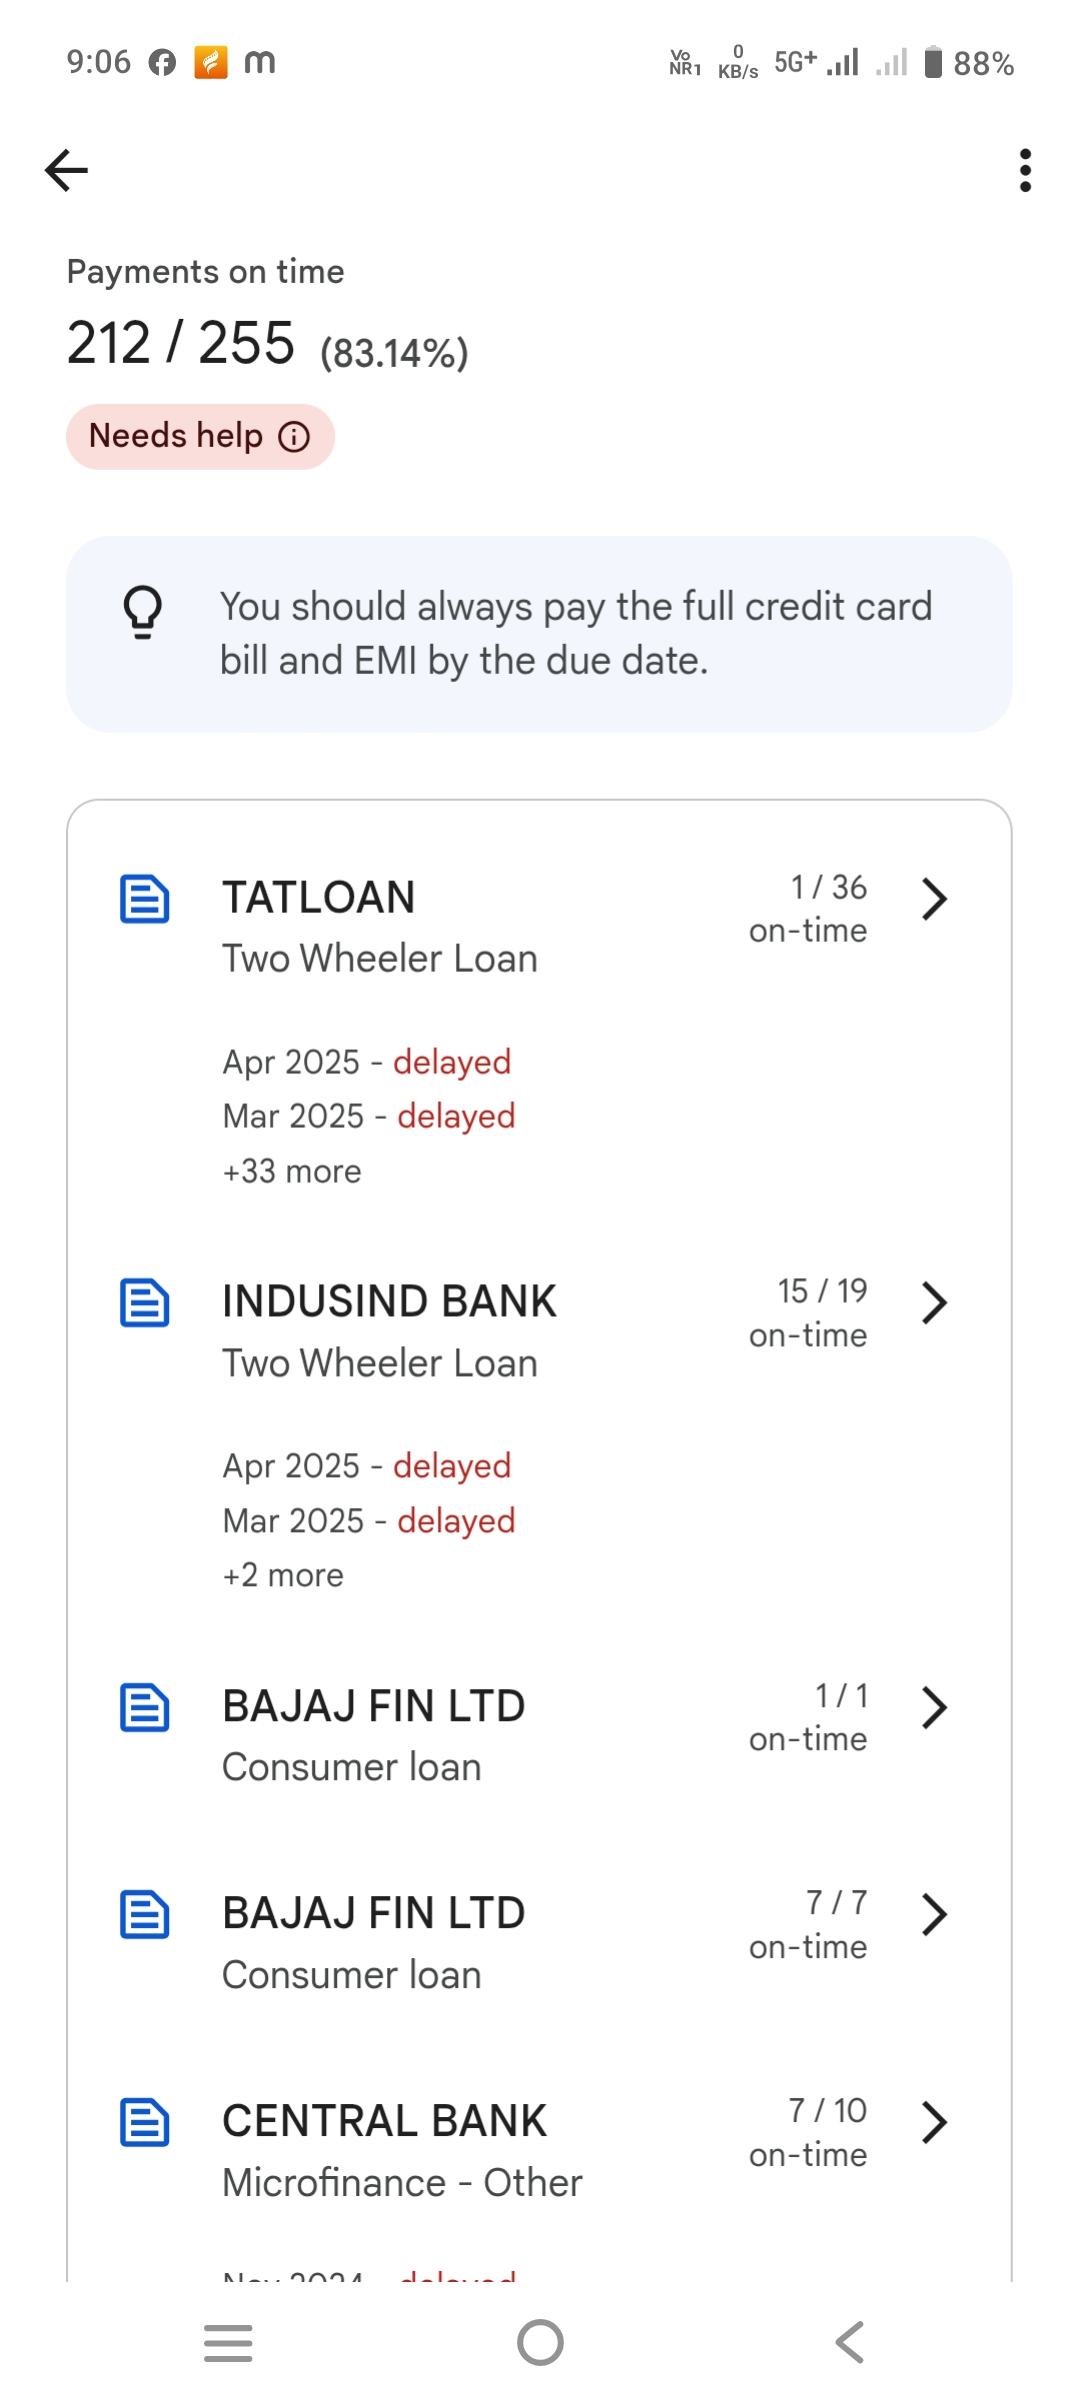Open recent apps with the three-lines button
This screenshot has height=2400, width=1080.
pos(228,2343)
